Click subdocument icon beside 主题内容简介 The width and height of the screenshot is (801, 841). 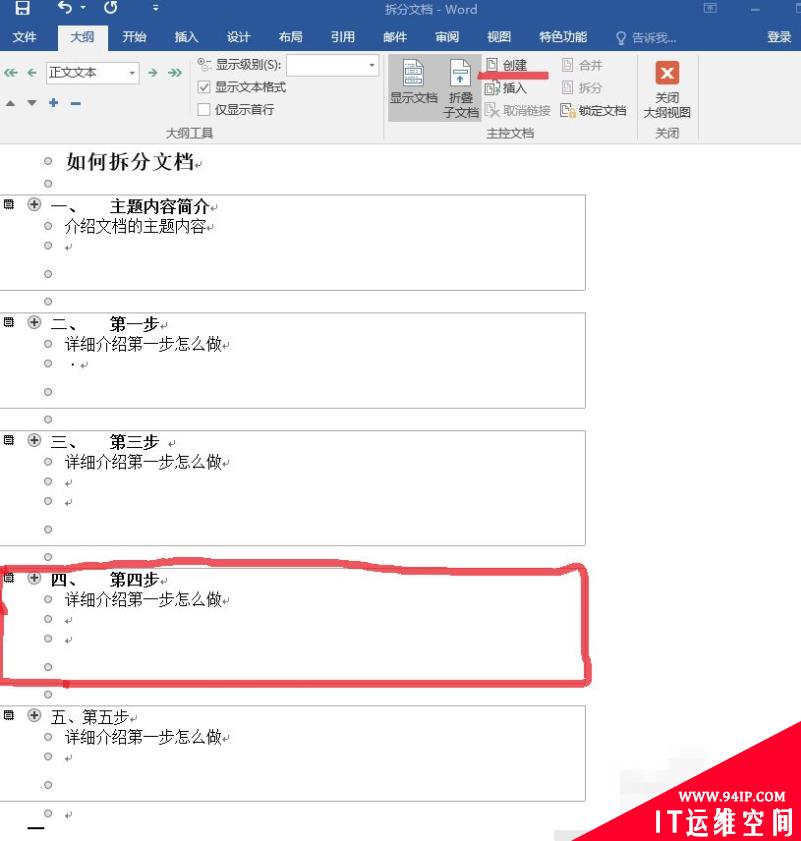pos(9,204)
